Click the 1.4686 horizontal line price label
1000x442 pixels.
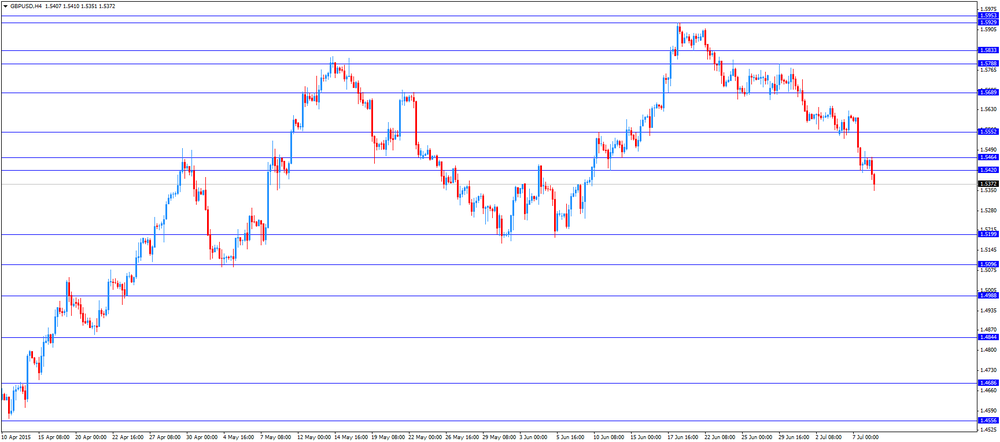click(x=988, y=383)
